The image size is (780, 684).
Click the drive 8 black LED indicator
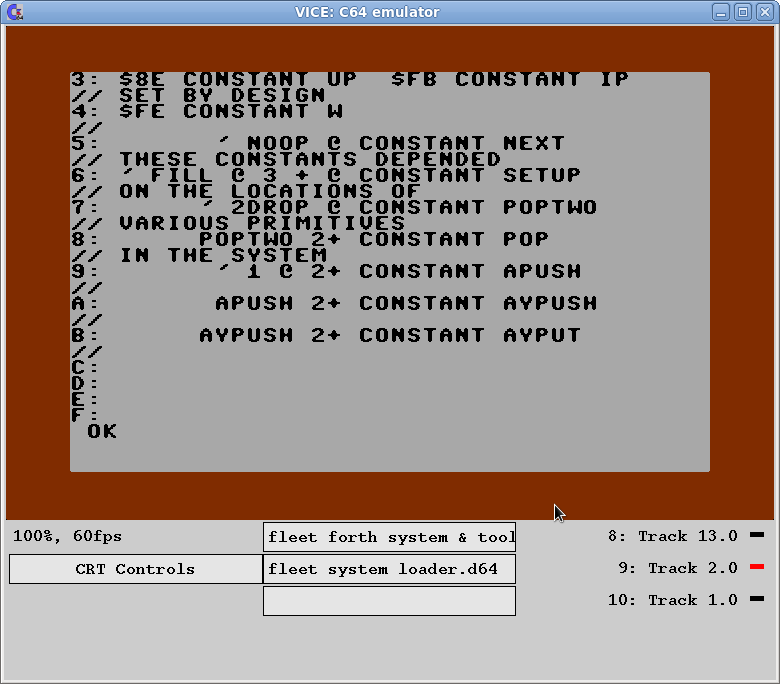coord(756,536)
